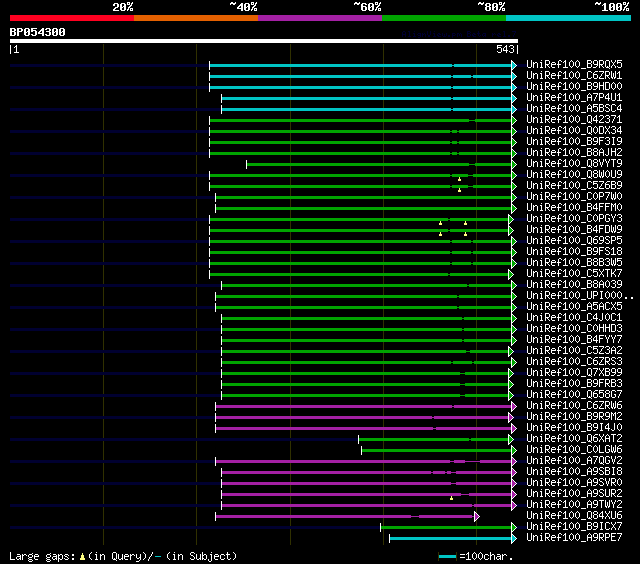Click the Large gaps legend text
Viewport: 640px width, 564px height.
pos(123,556)
